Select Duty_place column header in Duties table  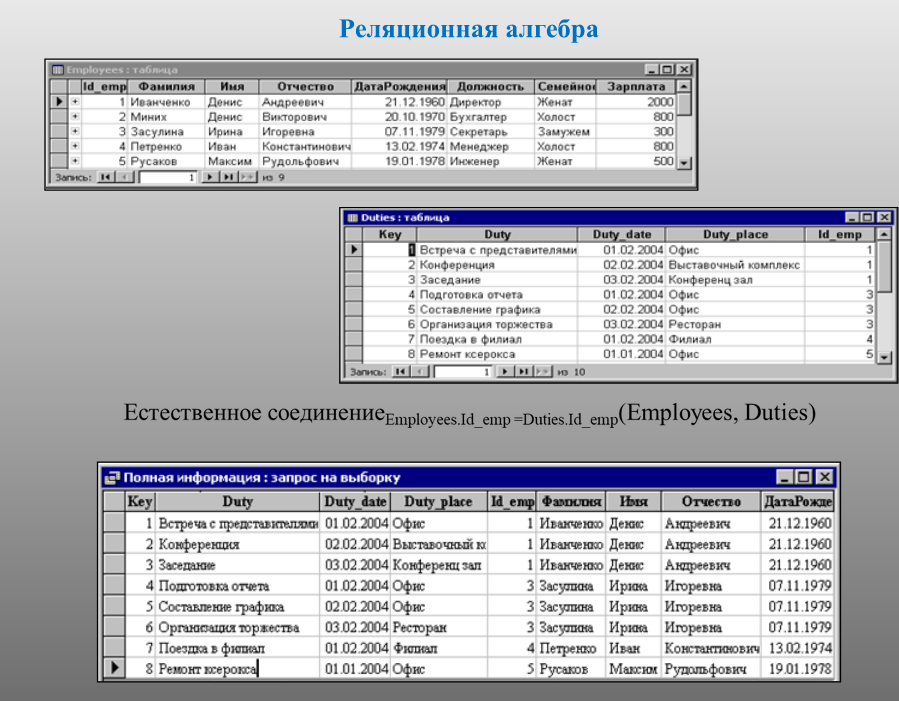pos(735,234)
